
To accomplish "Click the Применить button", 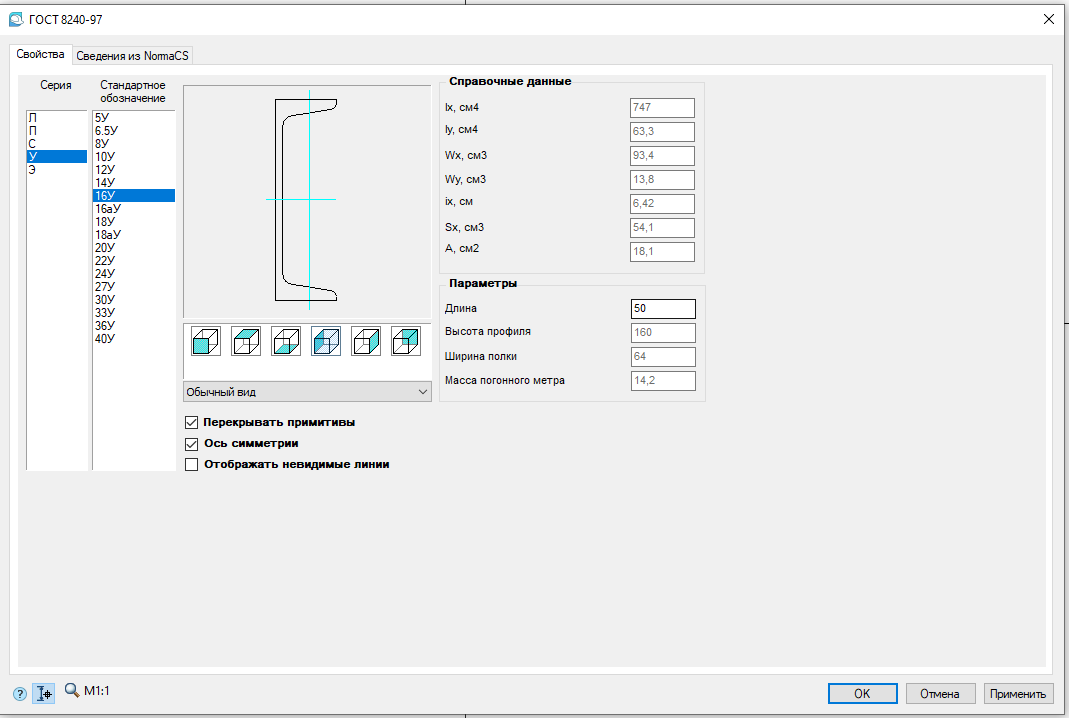I will click(x=1018, y=694).
